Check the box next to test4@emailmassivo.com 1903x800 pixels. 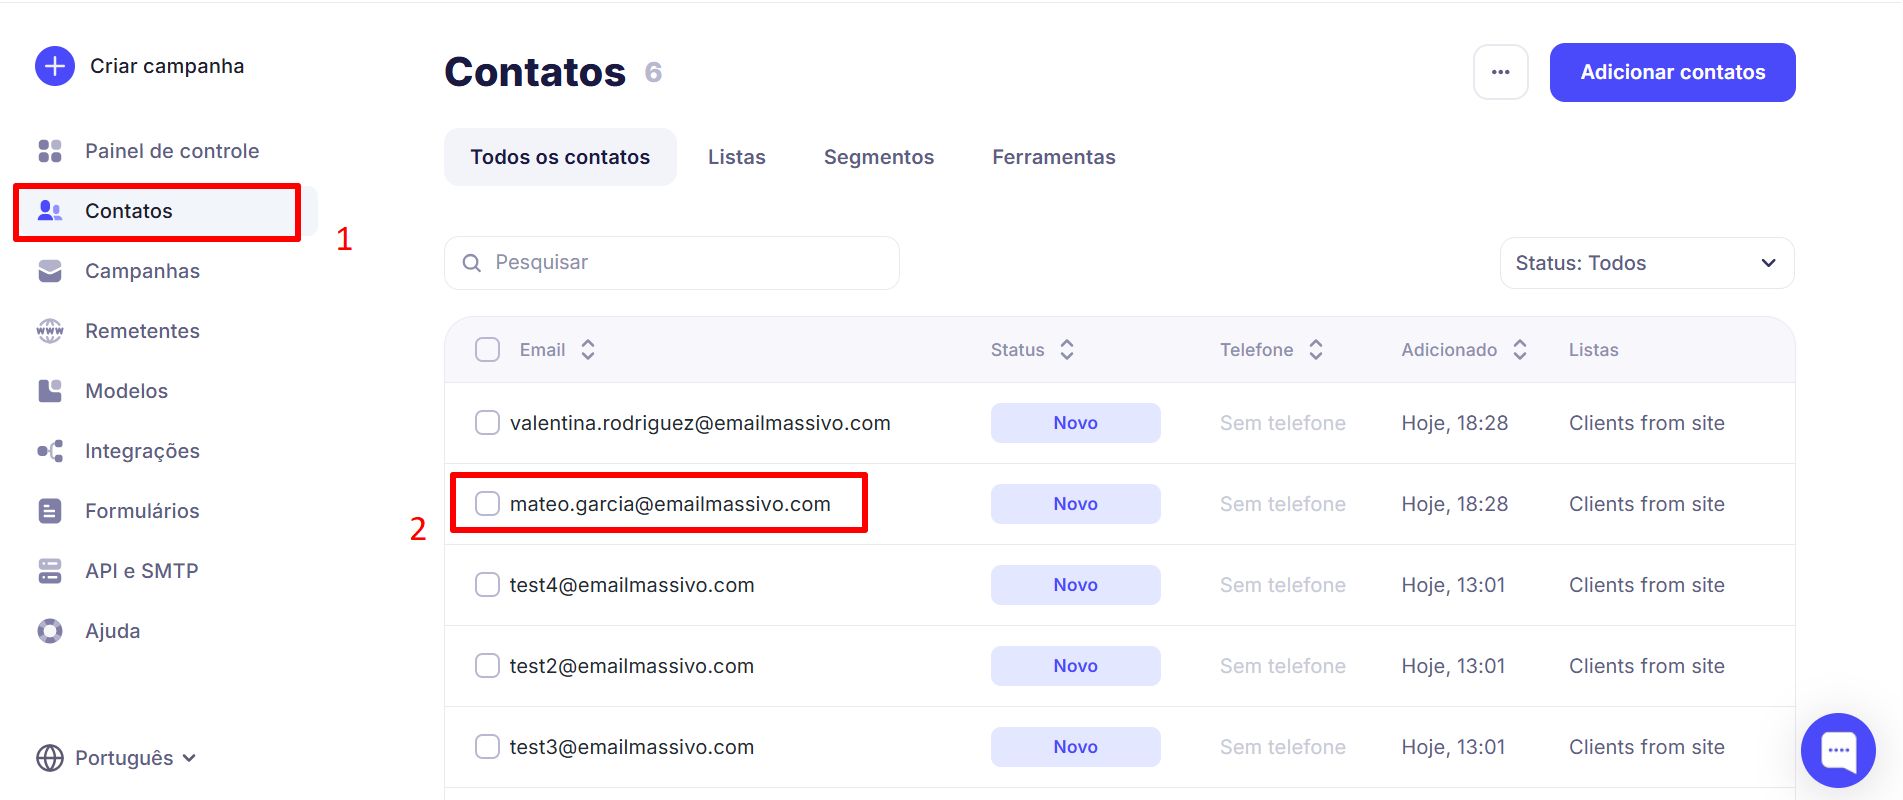click(487, 585)
